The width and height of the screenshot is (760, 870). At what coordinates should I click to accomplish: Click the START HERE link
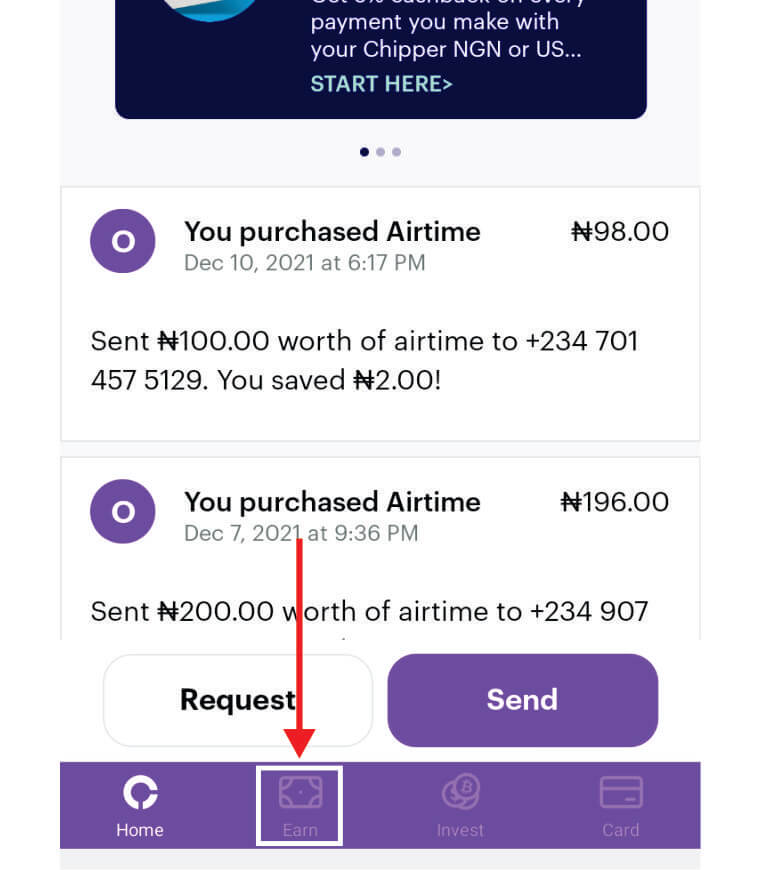pos(381,84)
